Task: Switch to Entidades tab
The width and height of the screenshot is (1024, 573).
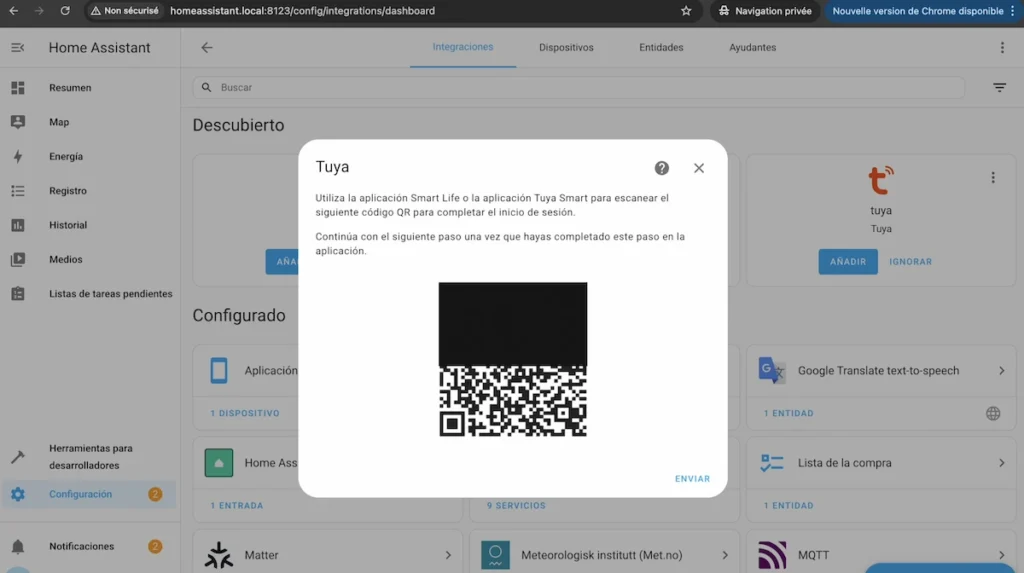Action: [x=661, y=47]
